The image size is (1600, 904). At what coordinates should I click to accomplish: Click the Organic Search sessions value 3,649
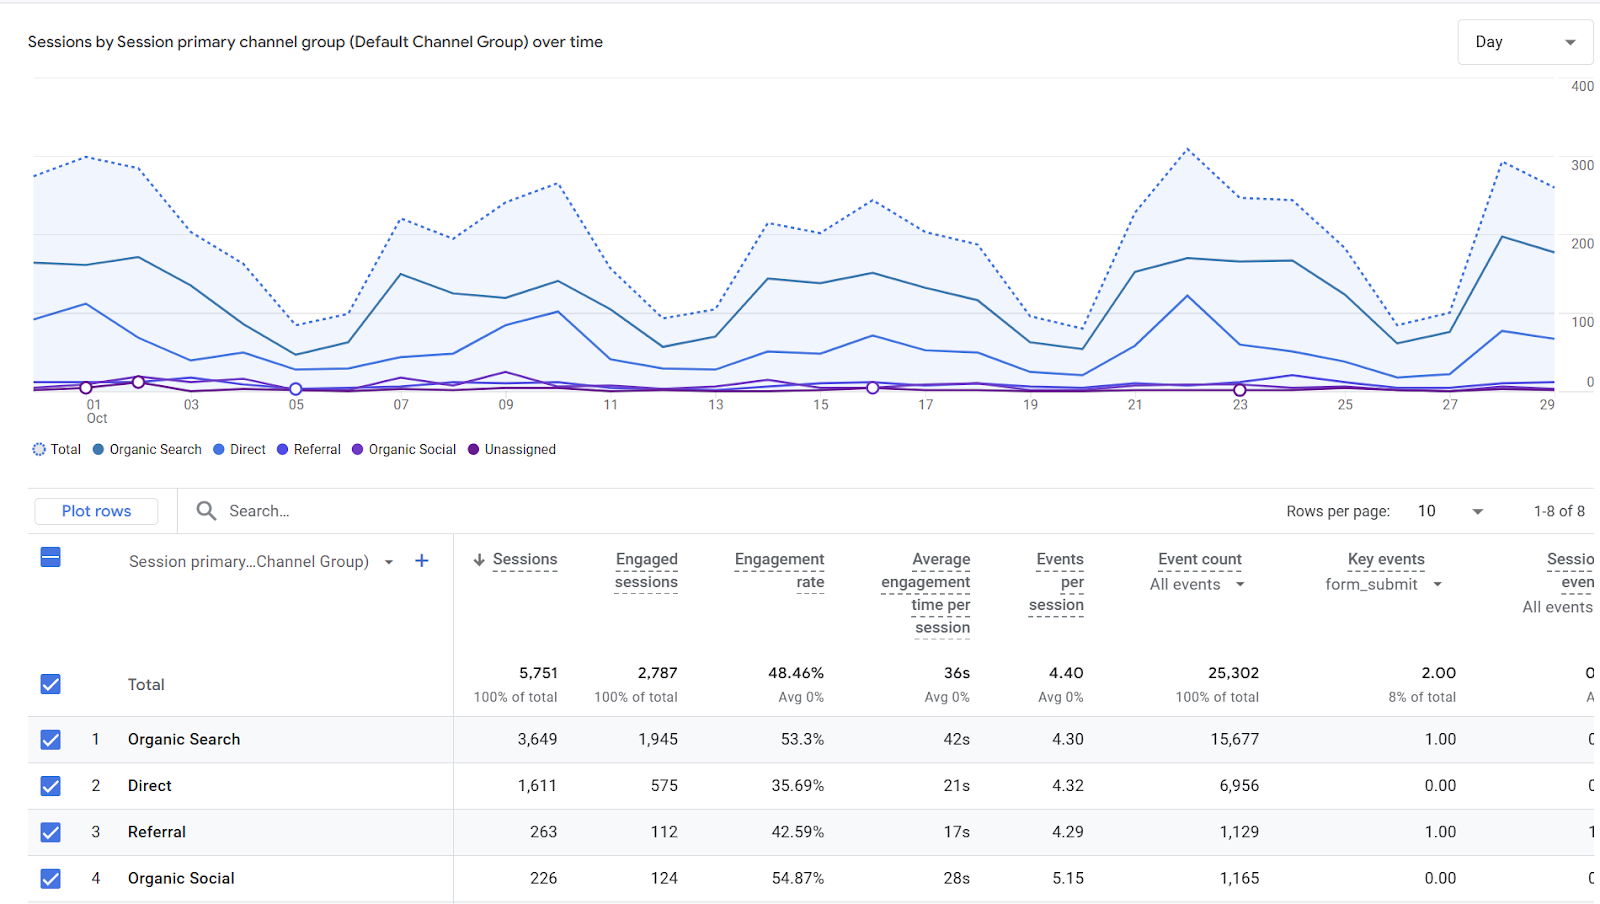537,740
